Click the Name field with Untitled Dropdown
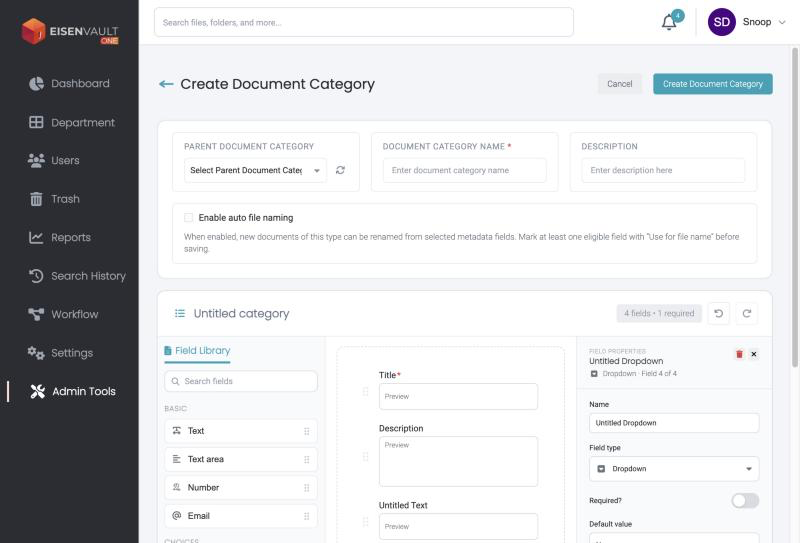This screenshot has height=543, width=800. (673, 423)
